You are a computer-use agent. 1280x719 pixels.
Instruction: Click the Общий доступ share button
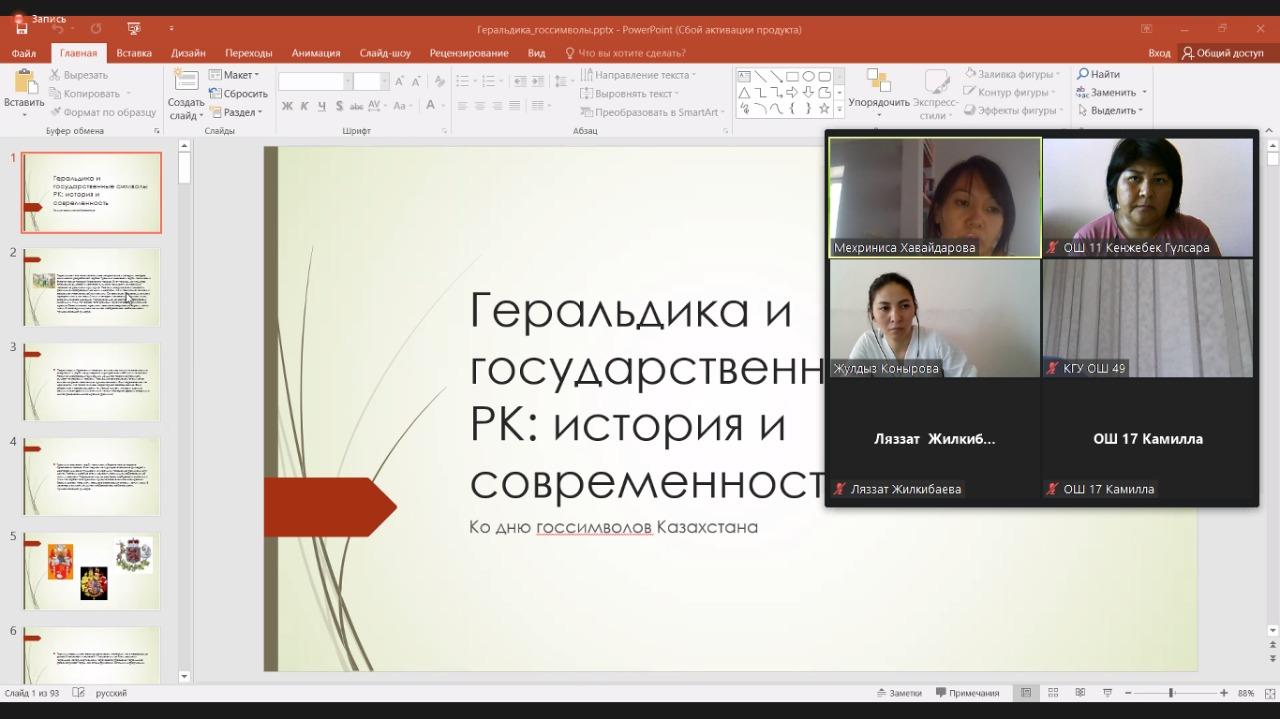pyautogui.click(x=1222, y=53)
